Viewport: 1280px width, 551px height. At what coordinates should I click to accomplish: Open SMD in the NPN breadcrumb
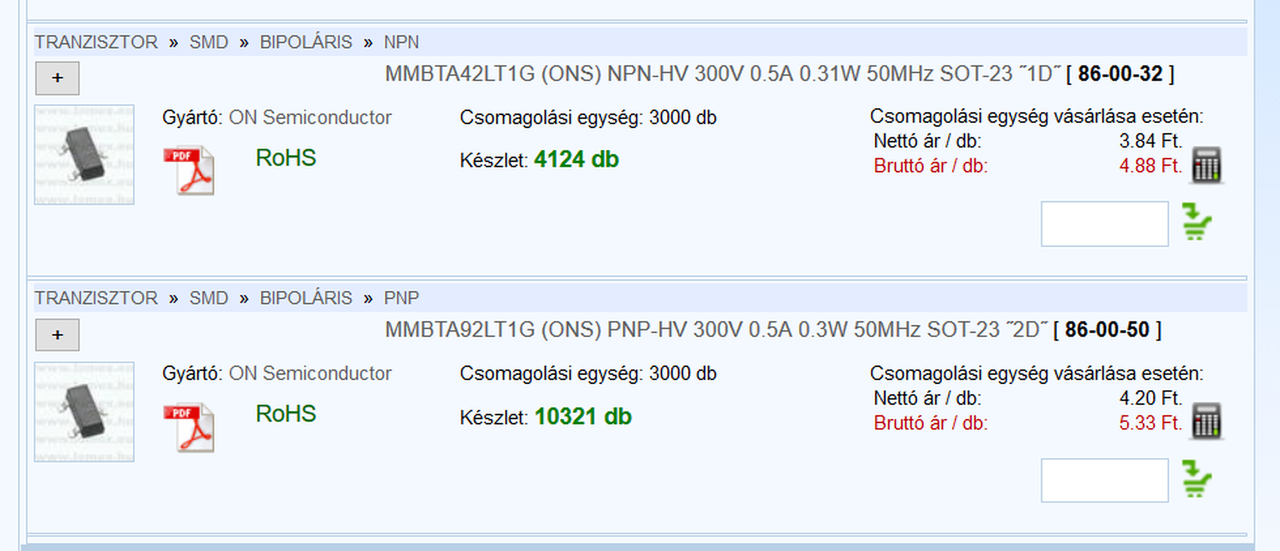click(x=209, y=42)
